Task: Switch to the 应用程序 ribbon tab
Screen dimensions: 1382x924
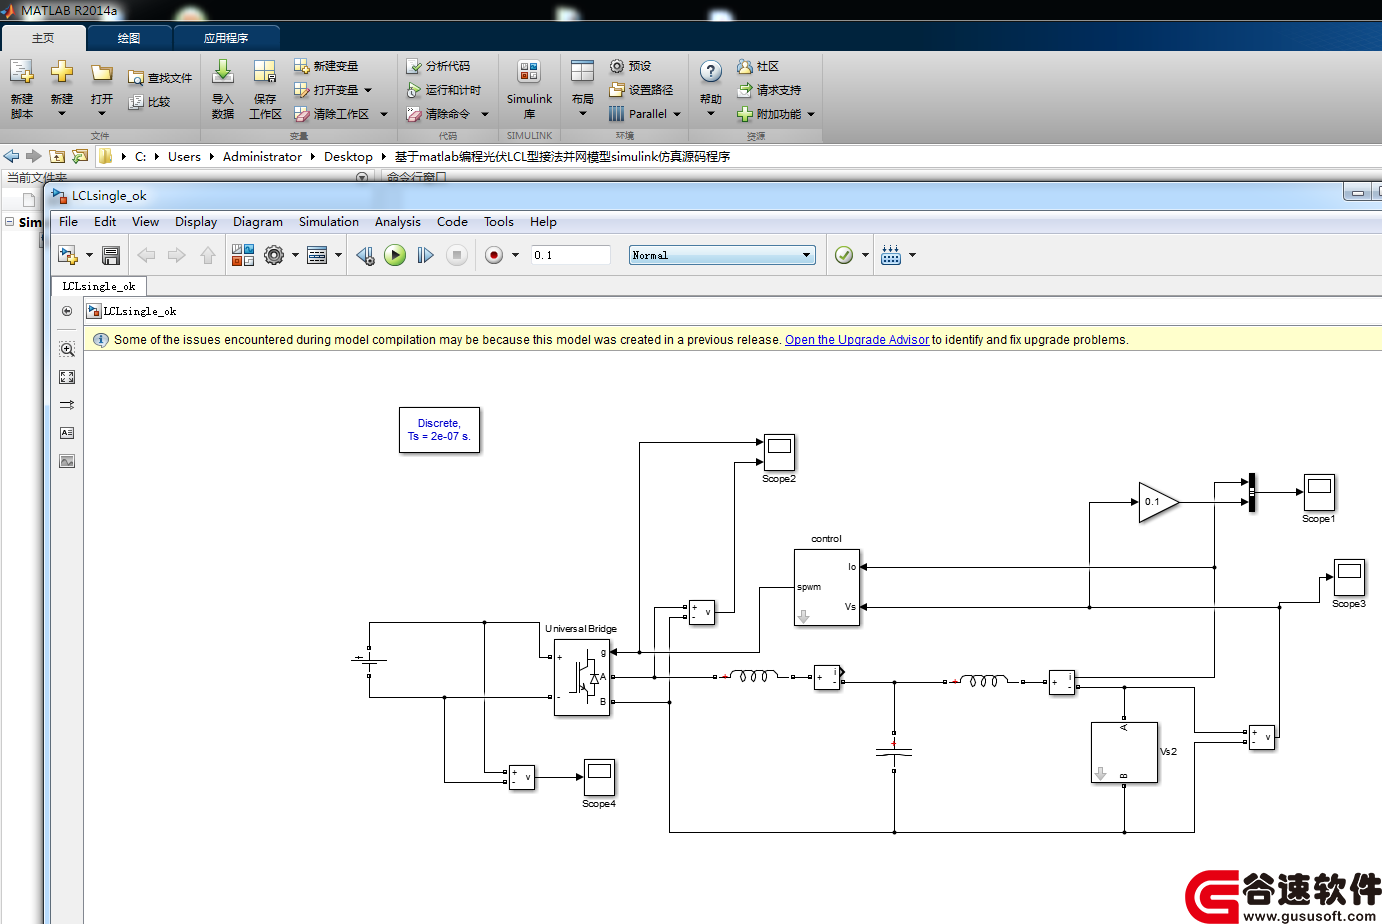Action: click(226, 38)
